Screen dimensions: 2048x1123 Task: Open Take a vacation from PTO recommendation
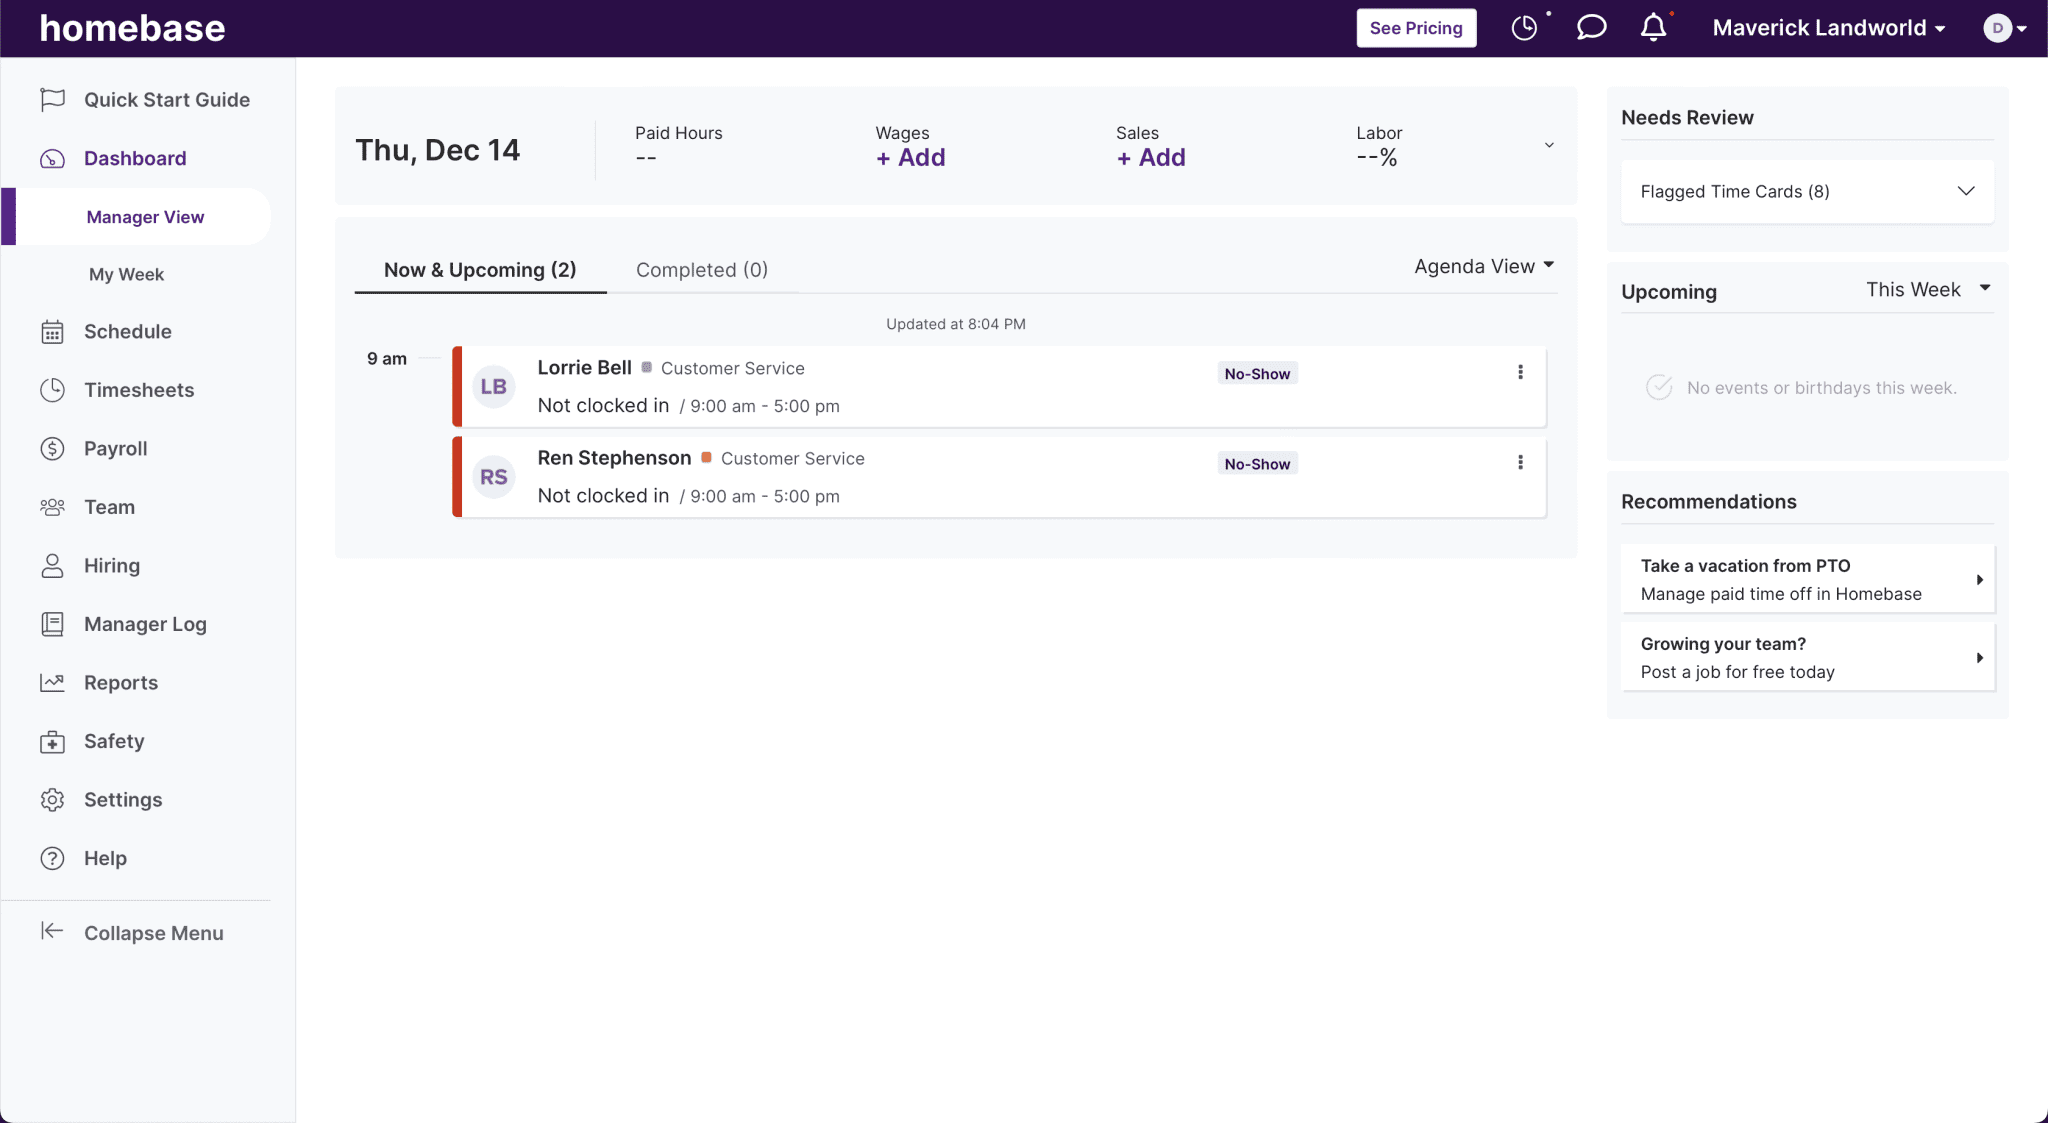click(1806, 579)
